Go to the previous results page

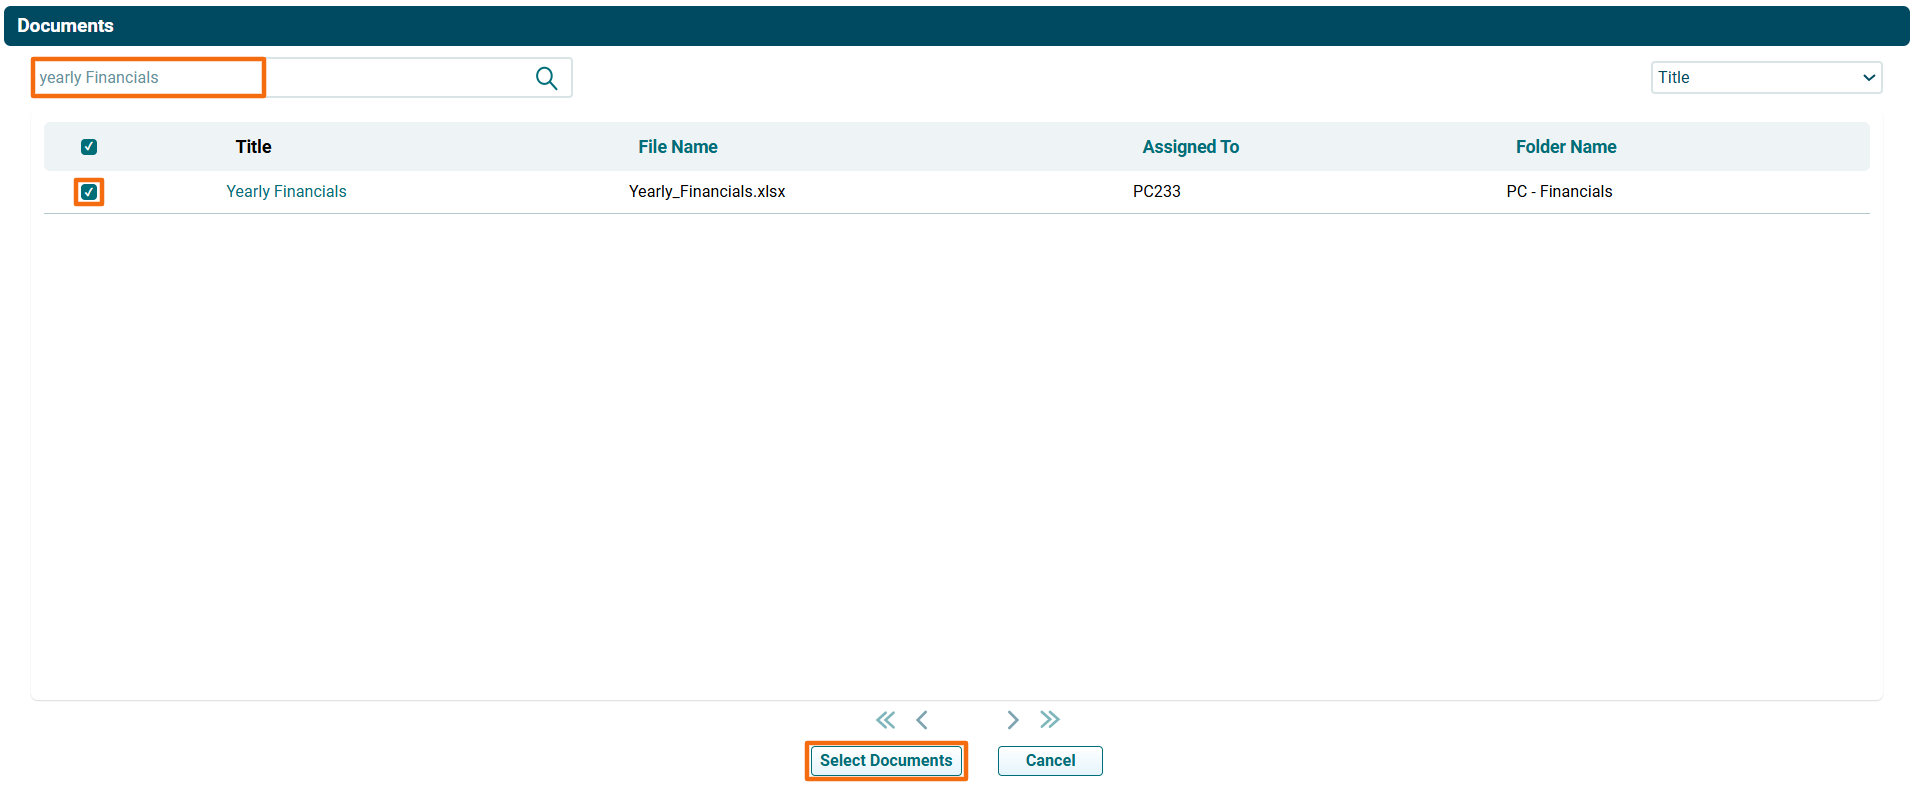[922, 720]
